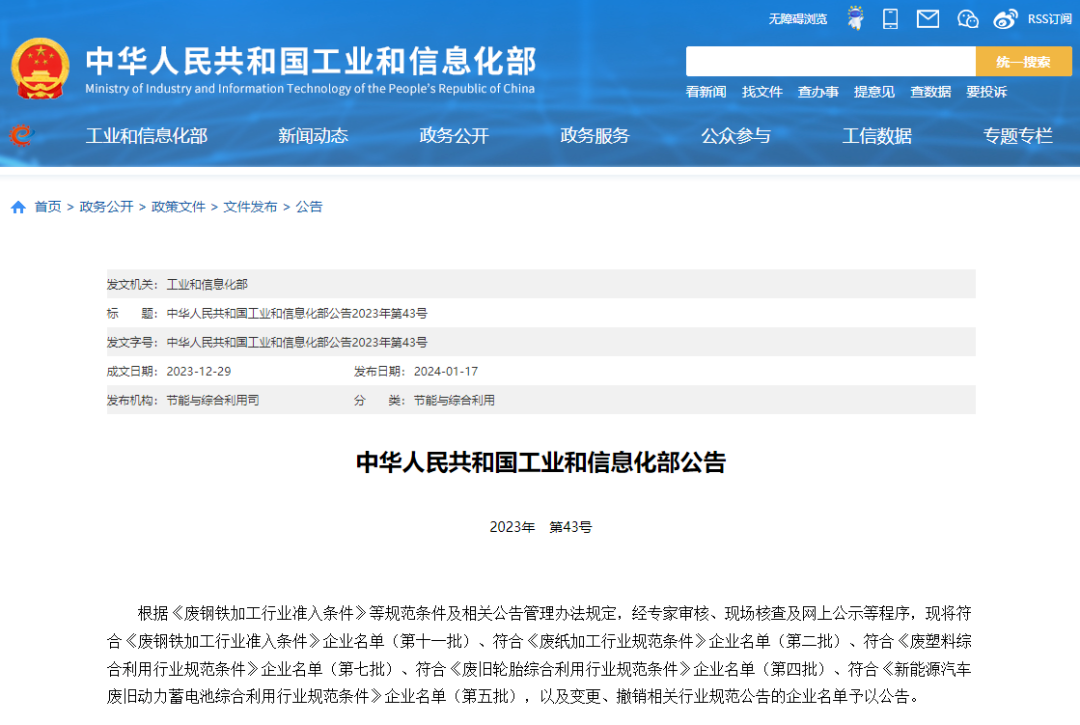Click the English ministry name subtitle
This screenshot has height=725, width=1080.
310,88
